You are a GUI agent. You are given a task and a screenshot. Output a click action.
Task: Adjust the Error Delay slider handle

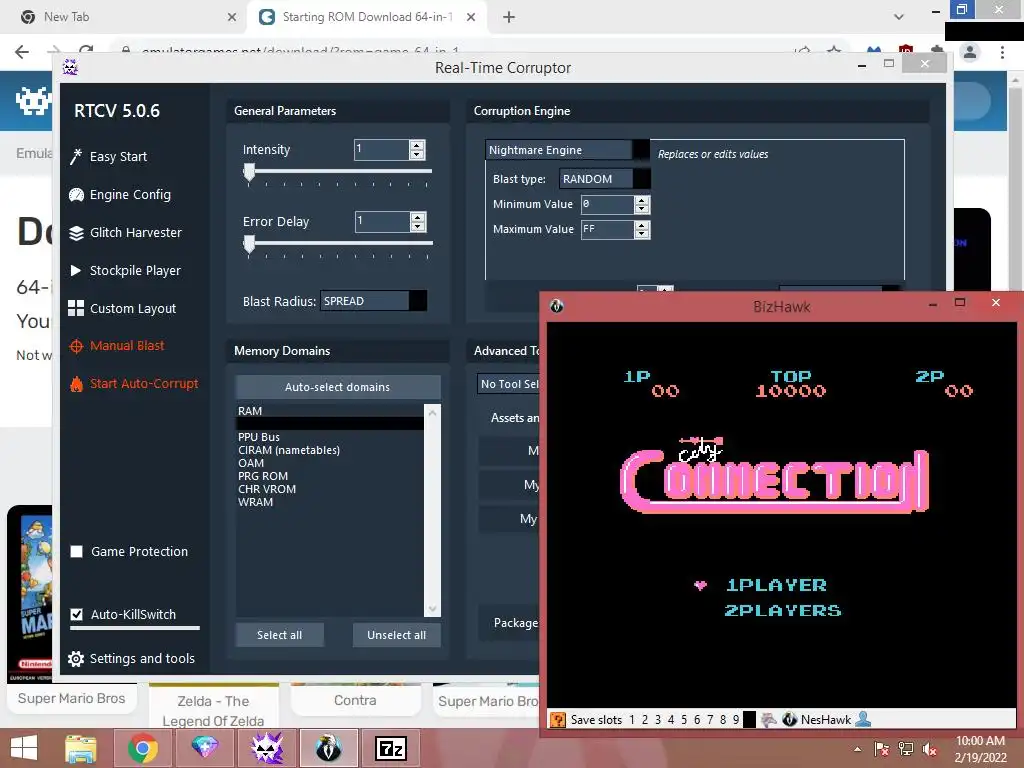pos(249,245)
